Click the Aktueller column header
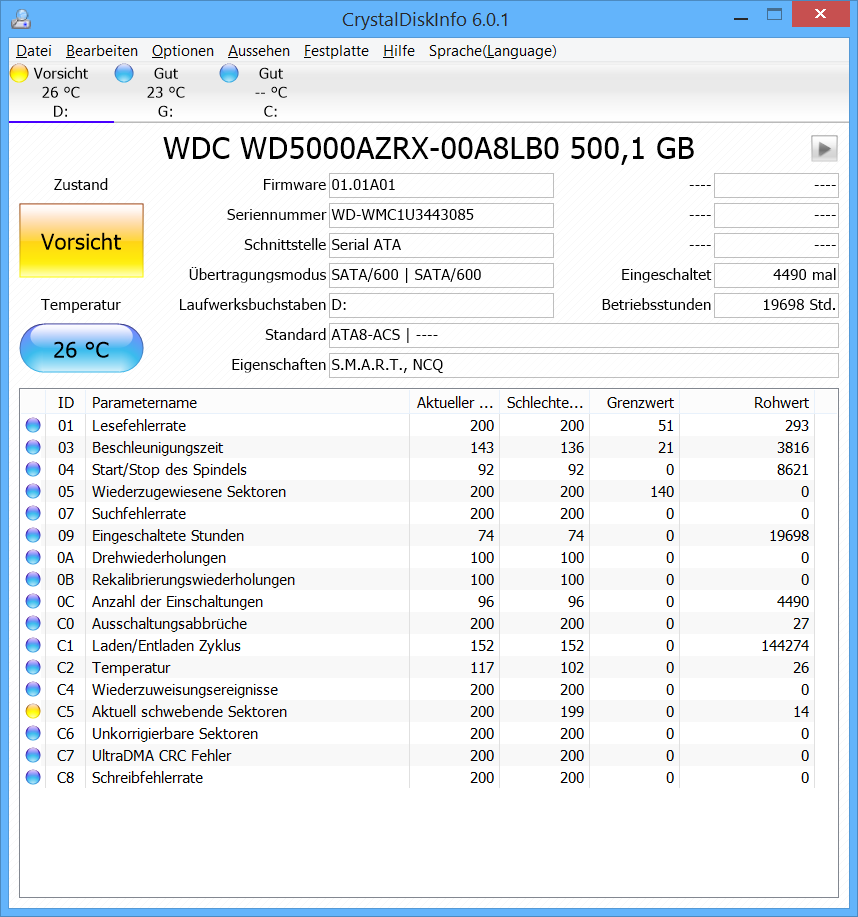Viewport: 858px width, 917px height. [x=454, y=402]
